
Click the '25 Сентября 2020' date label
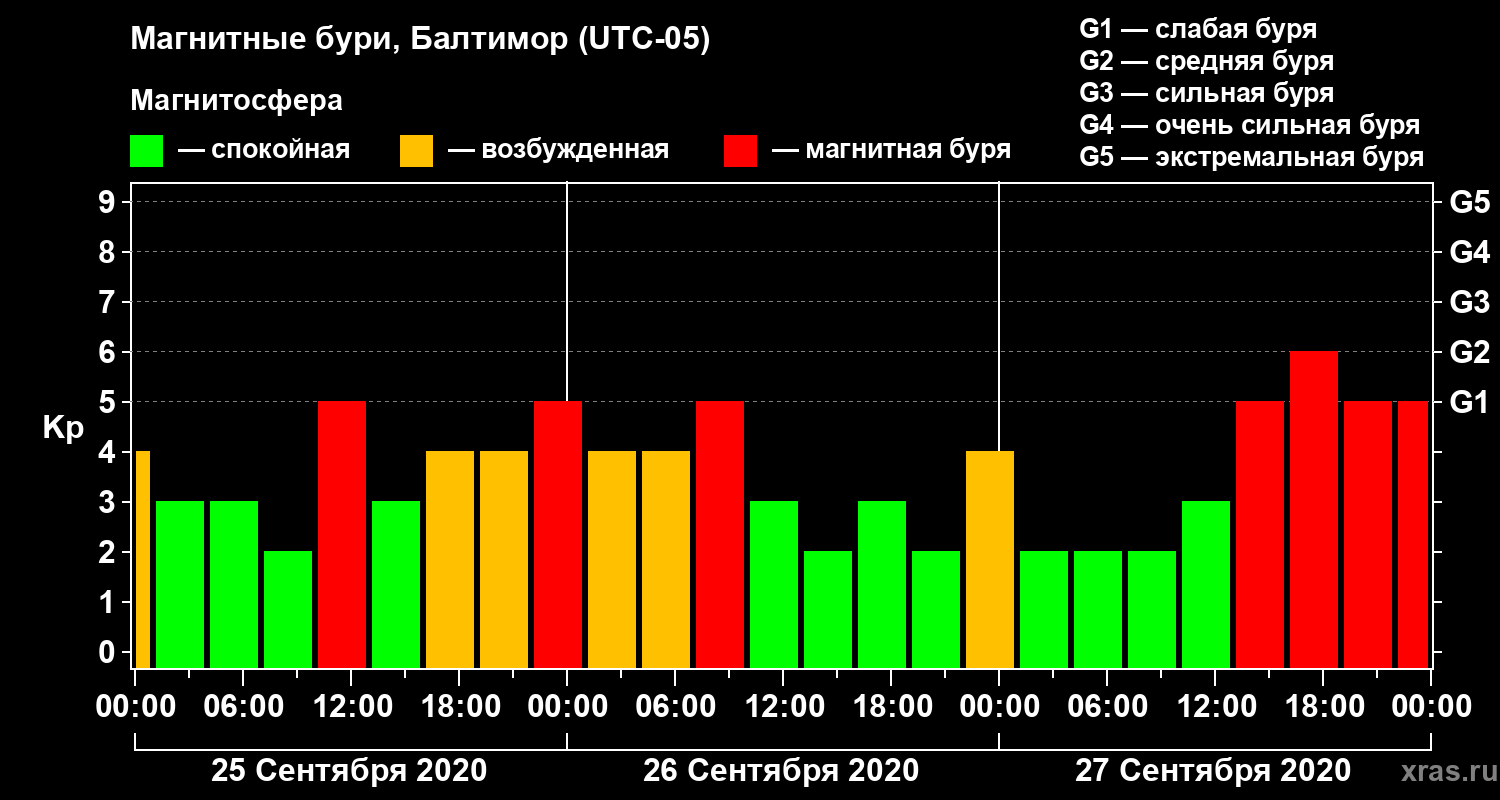349,771
